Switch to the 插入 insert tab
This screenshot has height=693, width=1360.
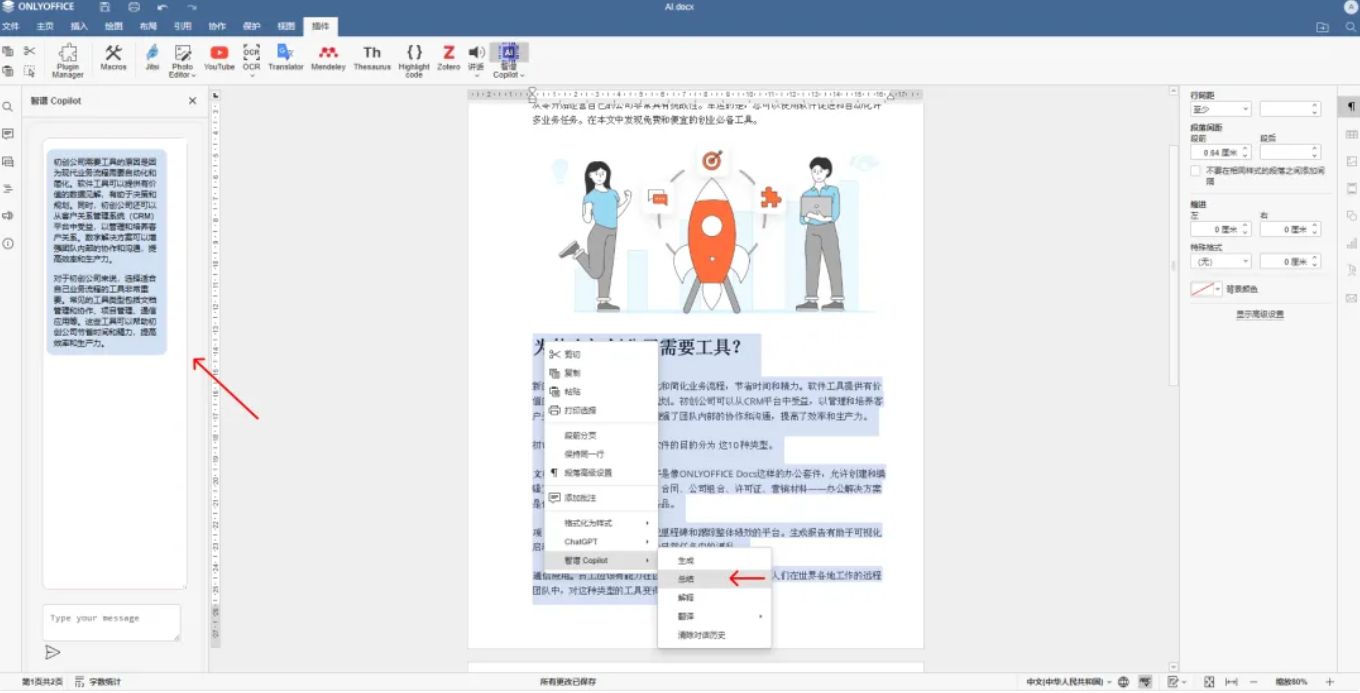click(x=79, y=27)
